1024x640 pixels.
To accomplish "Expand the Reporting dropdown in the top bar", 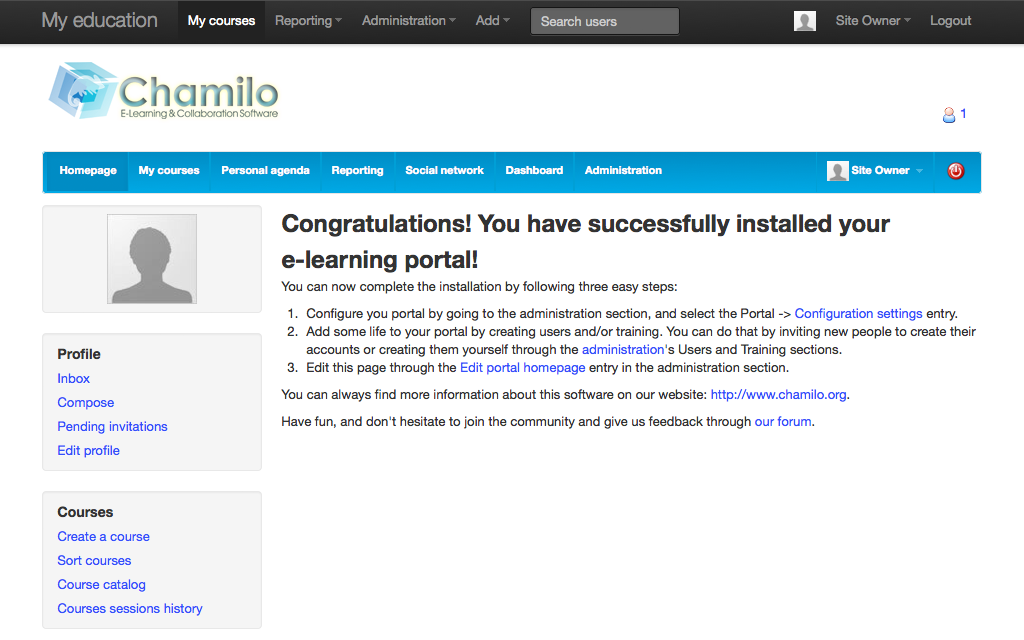I will 307,20.
